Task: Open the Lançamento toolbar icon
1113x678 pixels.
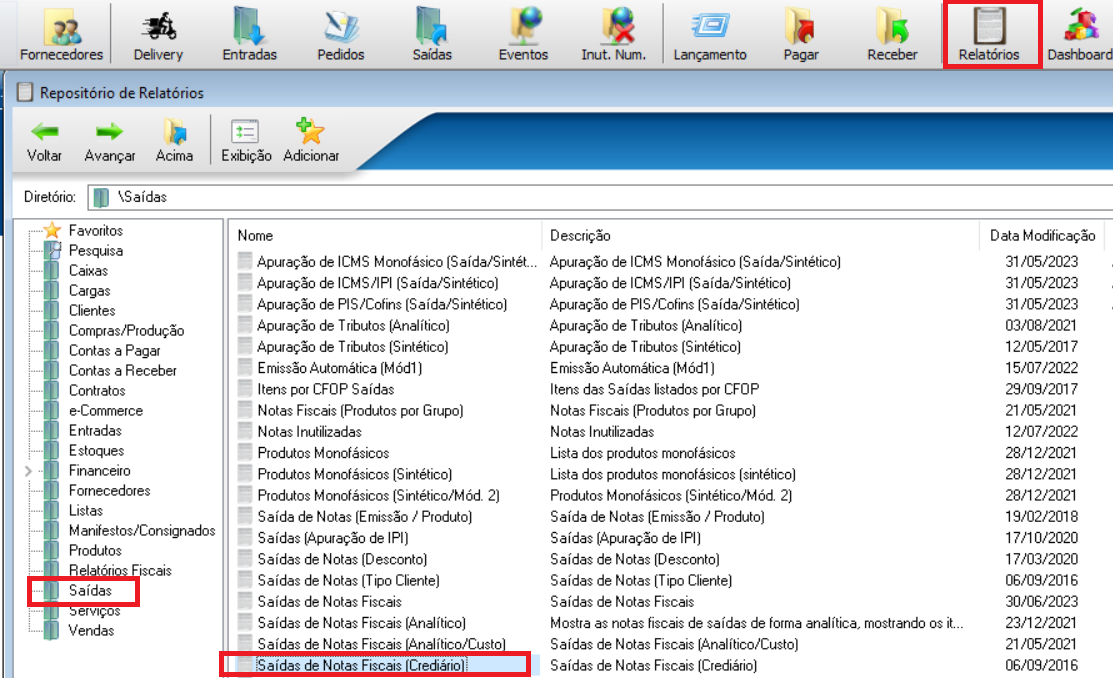Action: point(710,34)
